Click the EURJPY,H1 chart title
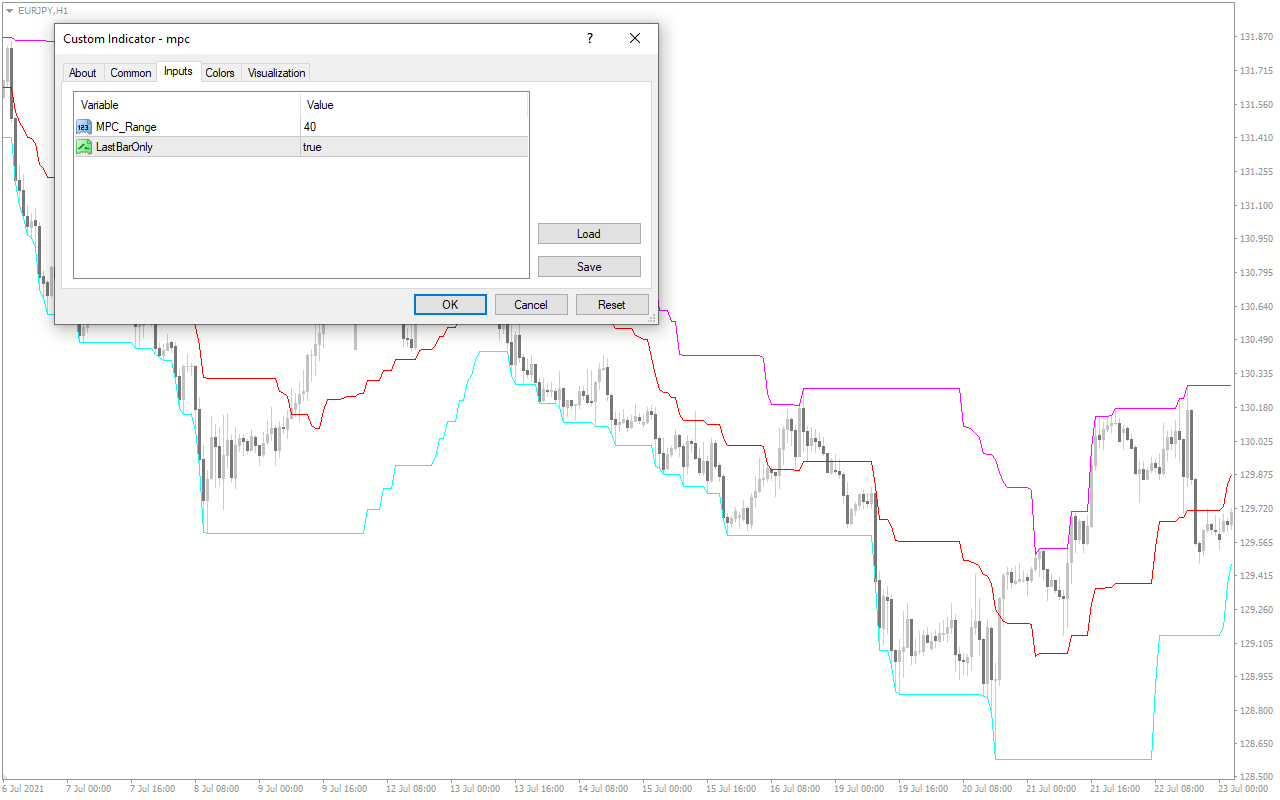The width and height of the screenshot is (1280, 800). pos(43,9)
